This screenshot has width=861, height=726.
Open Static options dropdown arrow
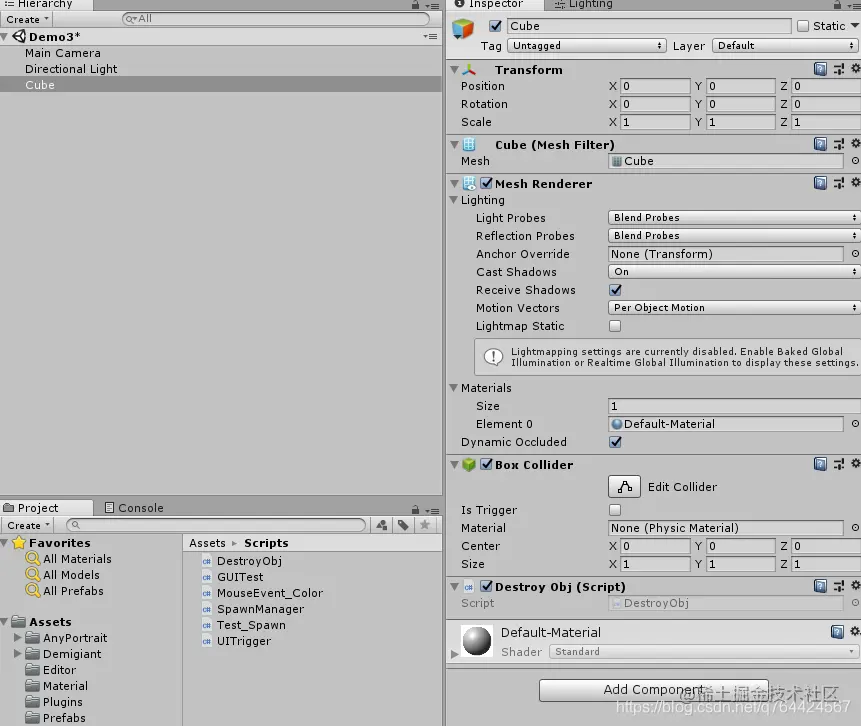coord(854,26)
